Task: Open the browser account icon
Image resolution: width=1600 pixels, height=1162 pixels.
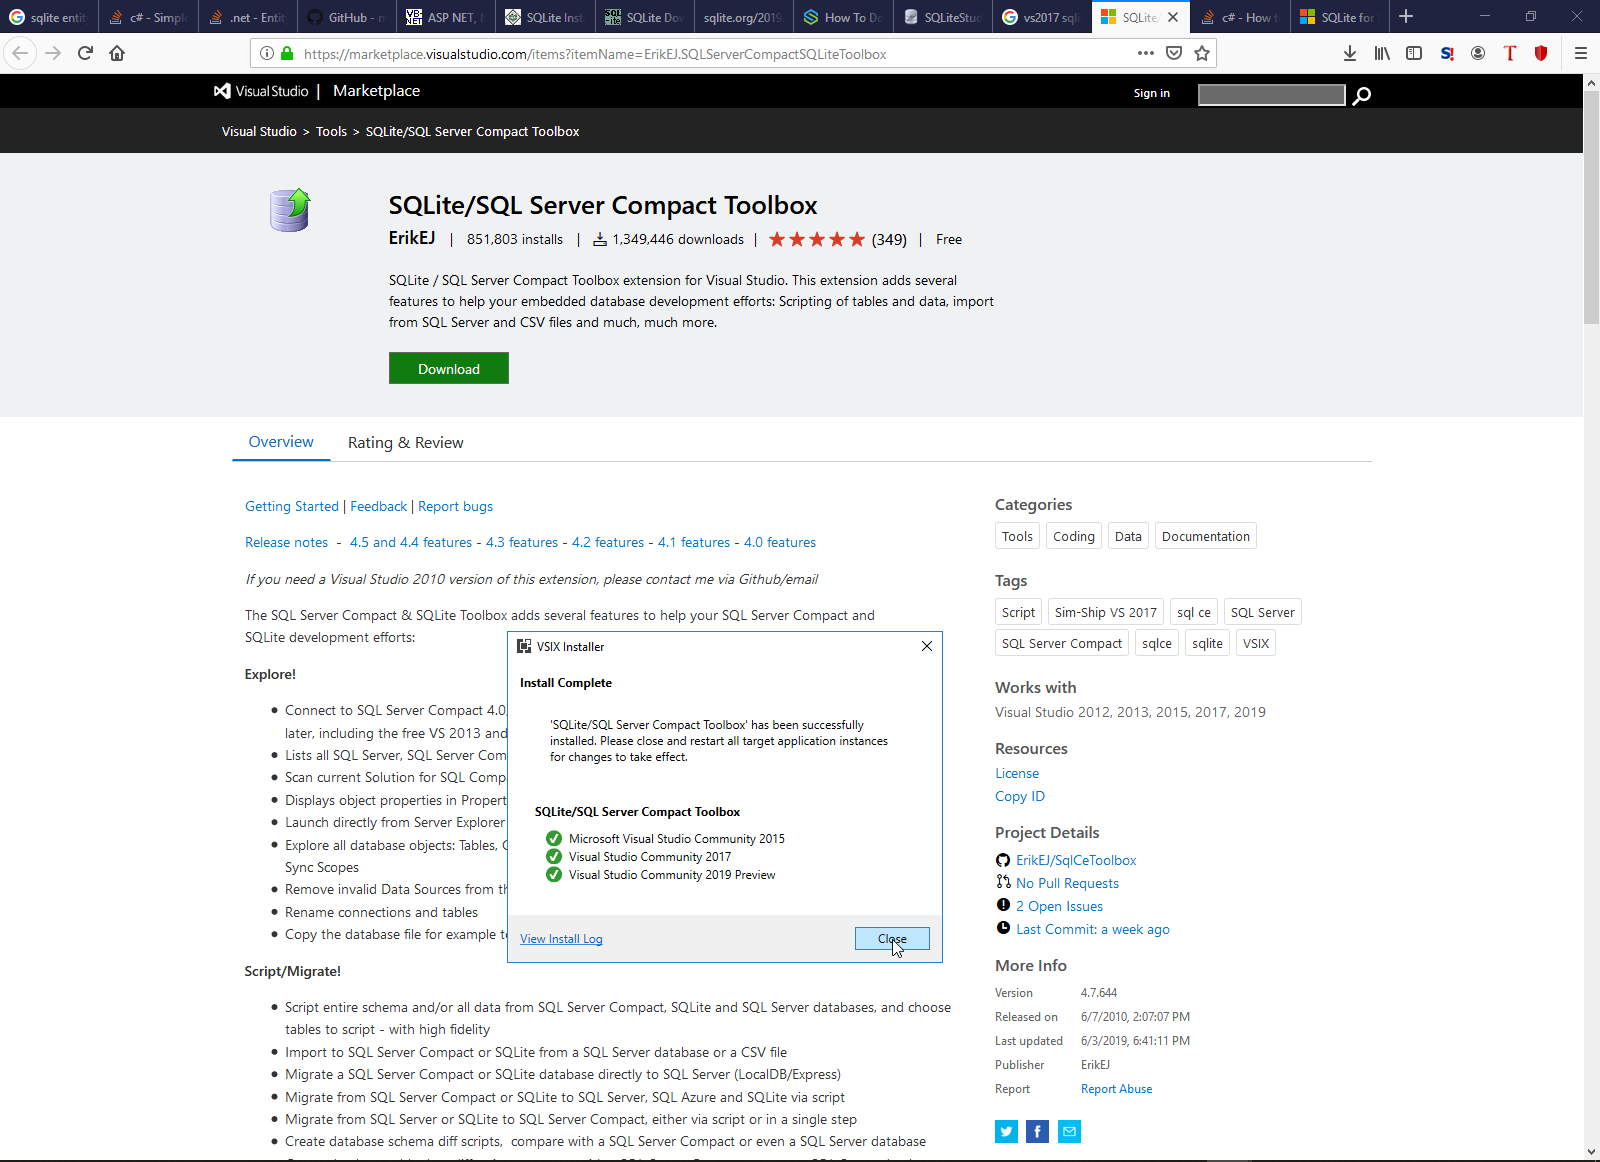Action: pyautogui.click(x=1478, y=53)
